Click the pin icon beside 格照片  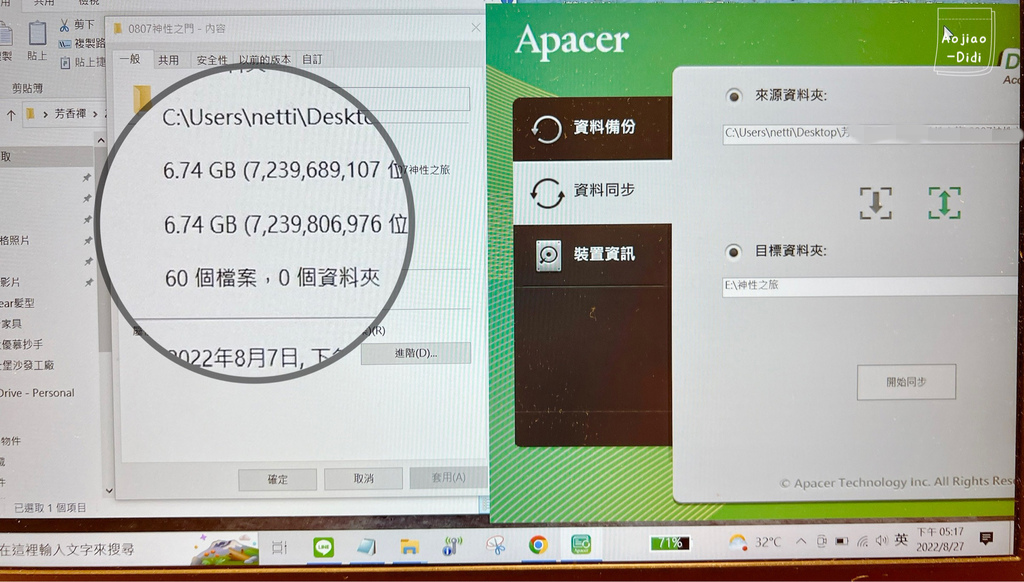(x=87, y=240)
